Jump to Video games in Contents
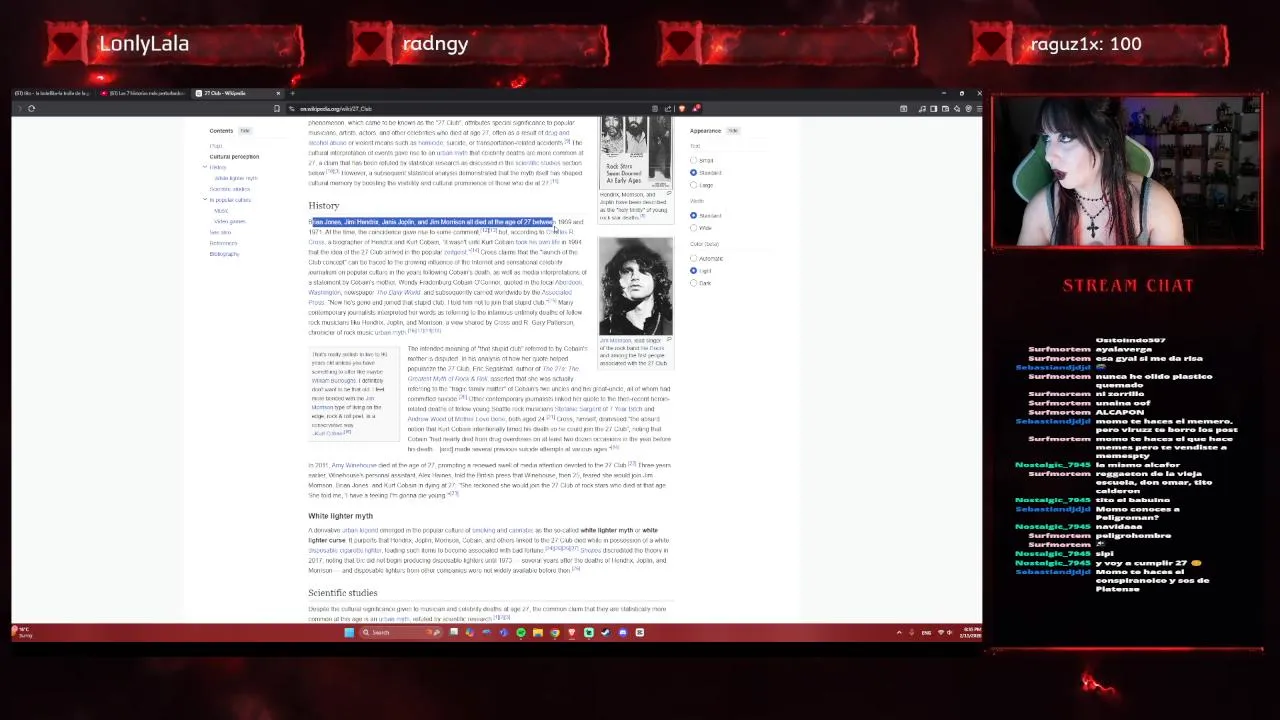This screenshot has height=720, width=1280. tap(229, 221)
